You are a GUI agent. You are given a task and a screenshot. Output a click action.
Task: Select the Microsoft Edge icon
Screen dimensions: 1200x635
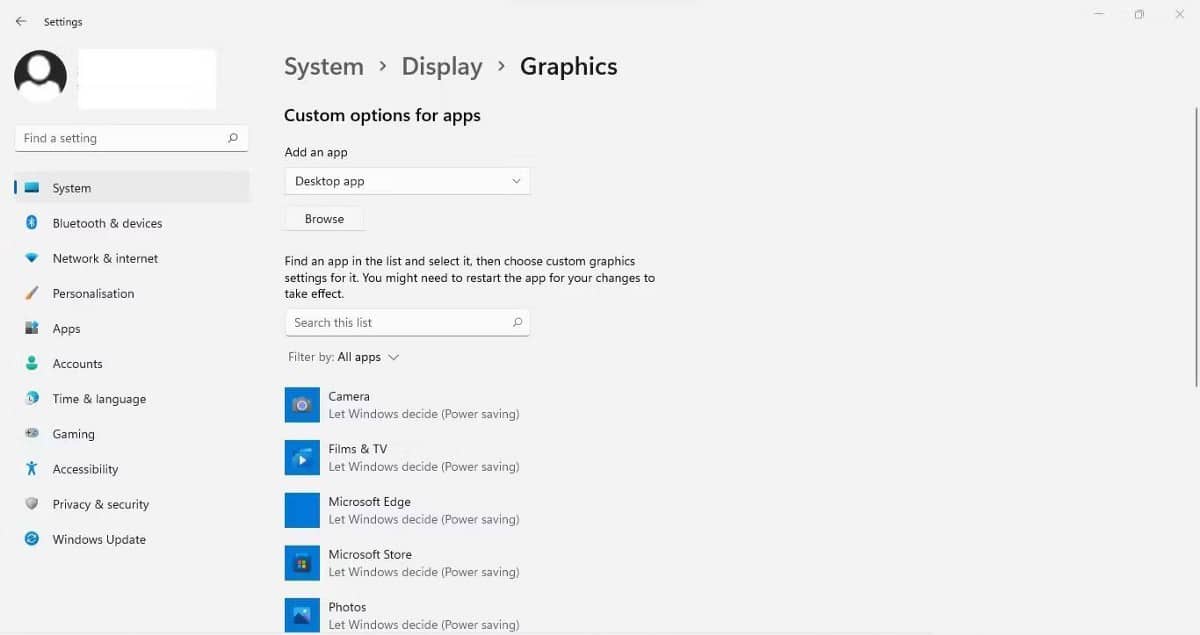(x=302, y=510)
